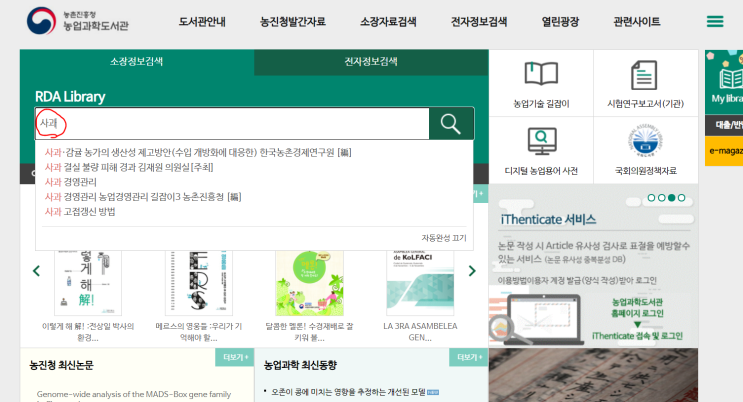Show previous books with left arrow
Viewport: 743px width, 402px height.
tap(36, 271)
